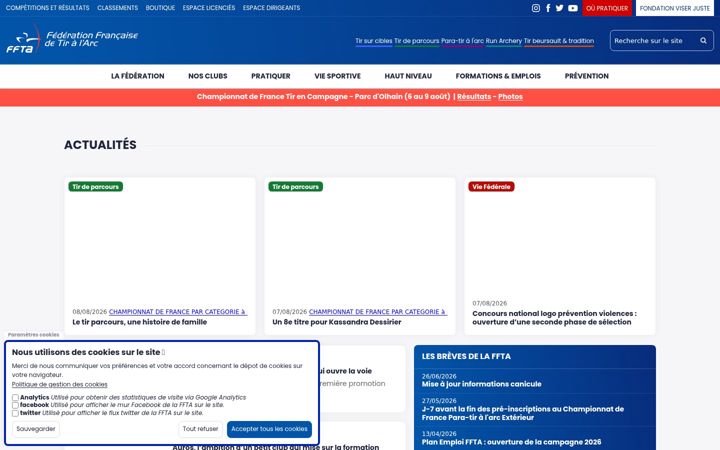Click the search magnifier icon

click(x=703, y=40)
